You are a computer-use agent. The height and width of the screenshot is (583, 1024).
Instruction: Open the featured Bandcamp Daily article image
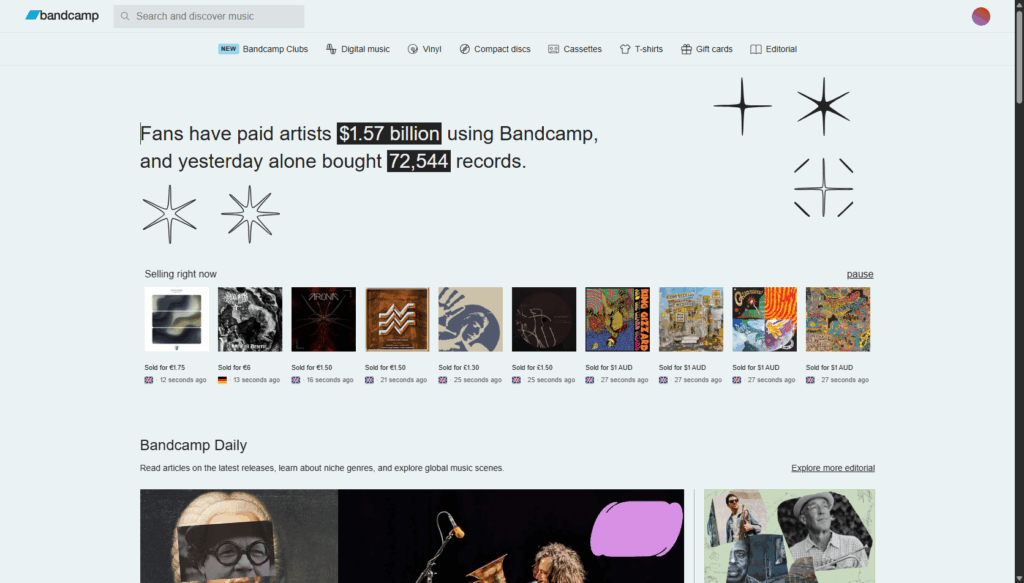tap(412, 536)
